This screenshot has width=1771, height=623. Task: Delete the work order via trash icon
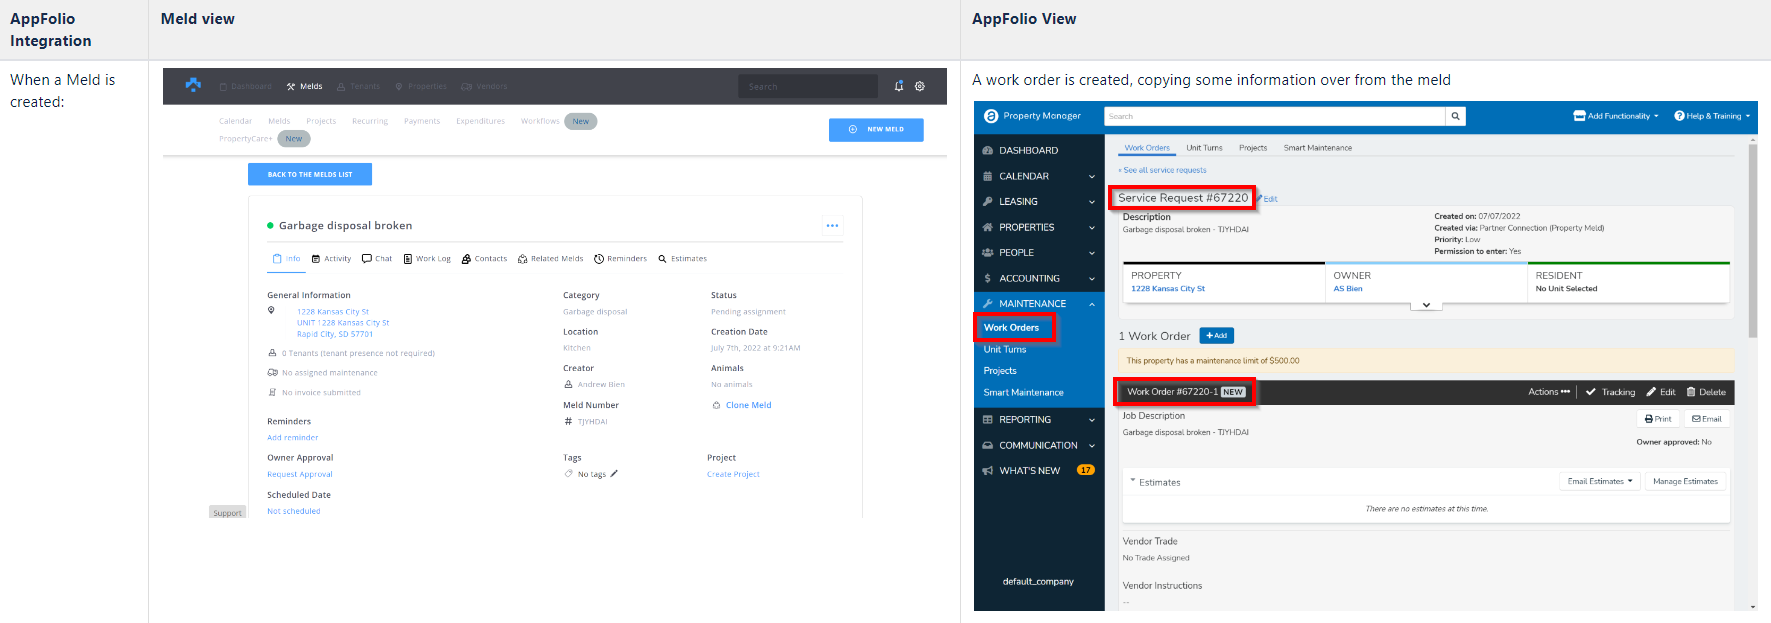[1706, 392]
